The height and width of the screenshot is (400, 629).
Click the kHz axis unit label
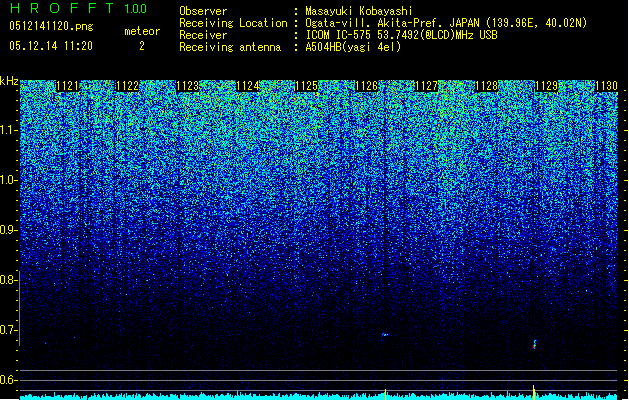9,81
